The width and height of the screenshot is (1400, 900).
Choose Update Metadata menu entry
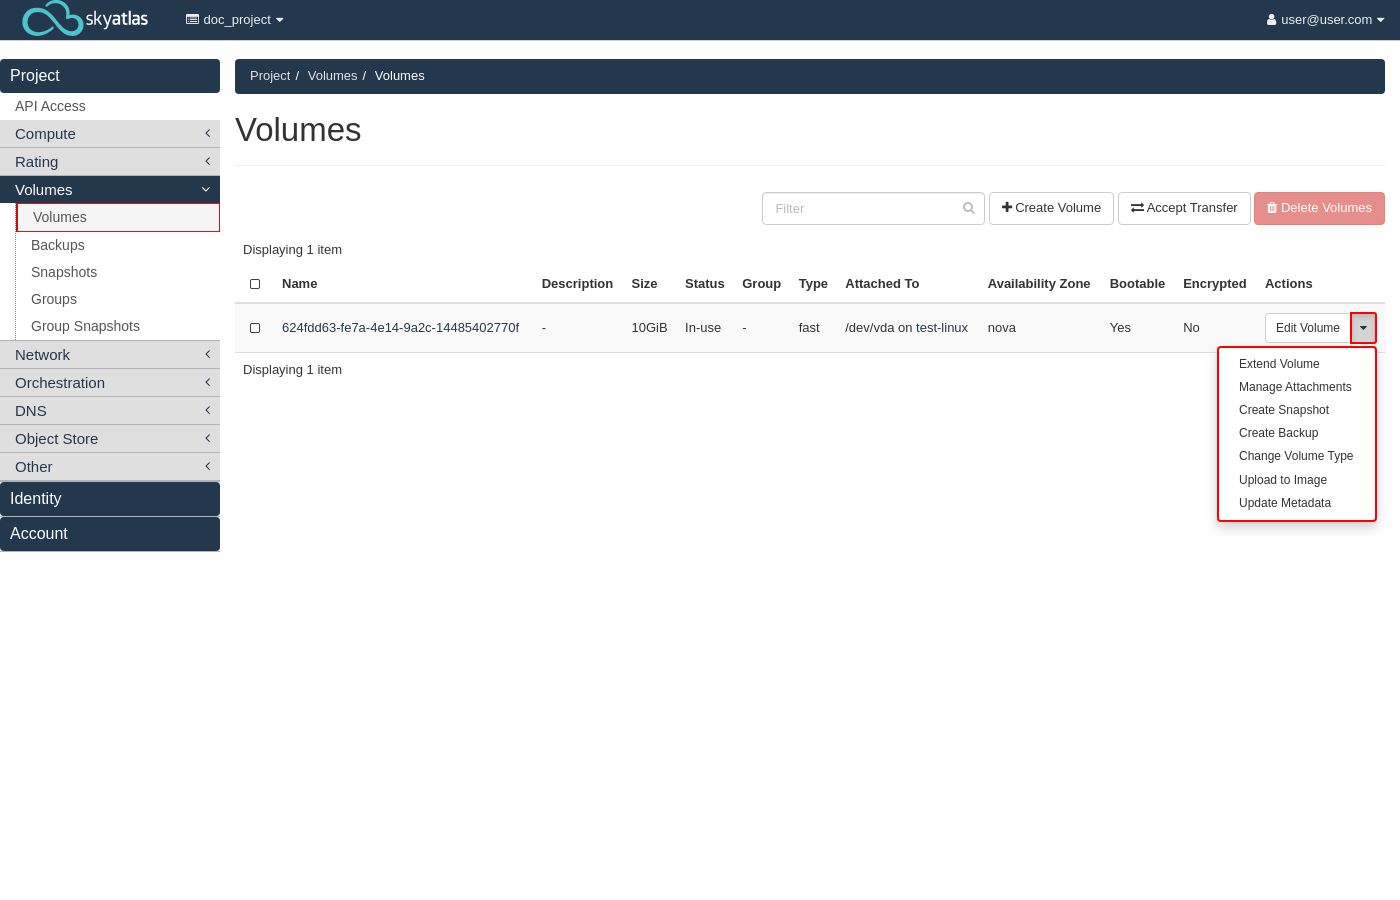(1297, 503)
